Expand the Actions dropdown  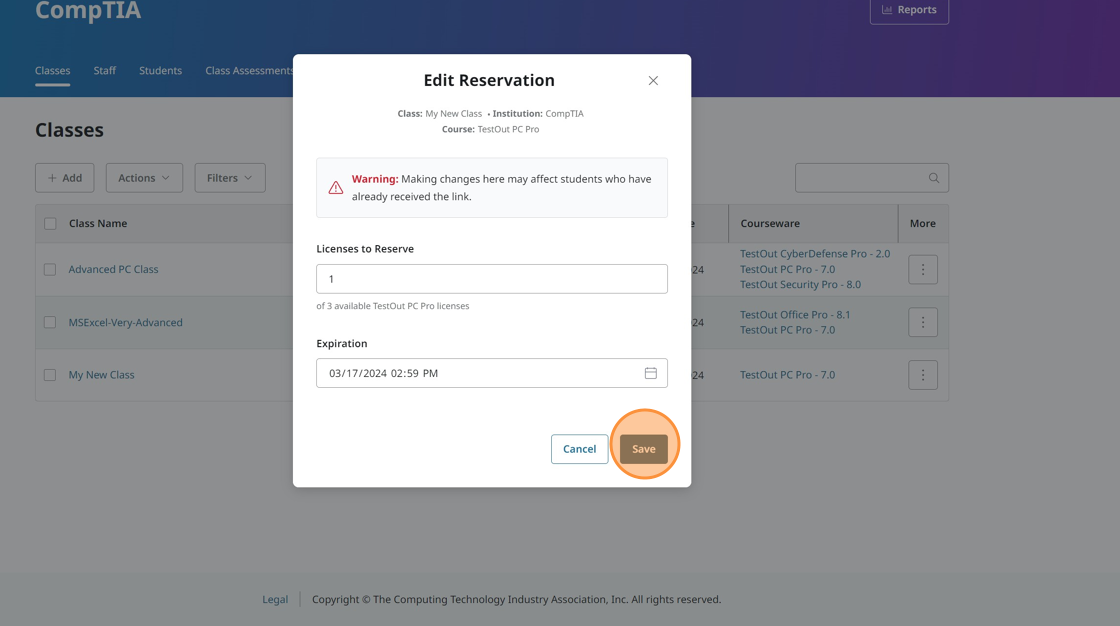coord(144,178)
